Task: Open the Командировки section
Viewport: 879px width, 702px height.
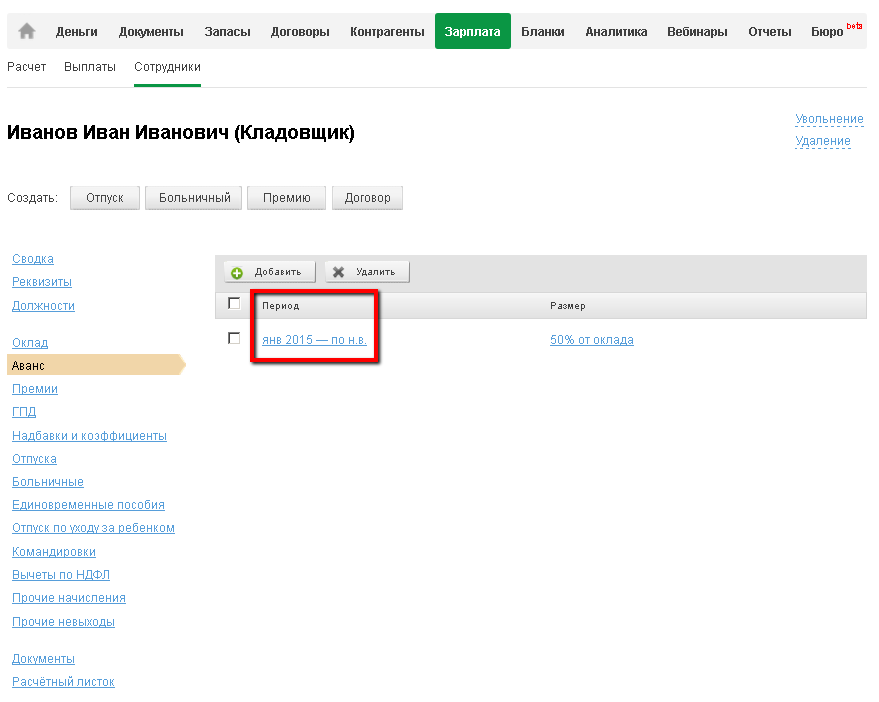Action: click(x=54, y=552)
